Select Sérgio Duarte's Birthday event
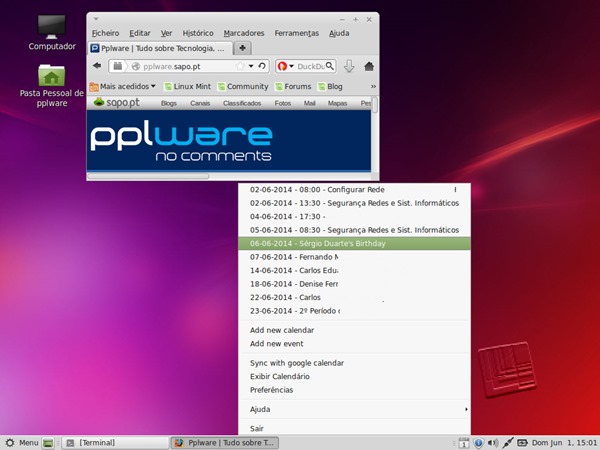Screen dimensions: 600x450 coord(354,243)
